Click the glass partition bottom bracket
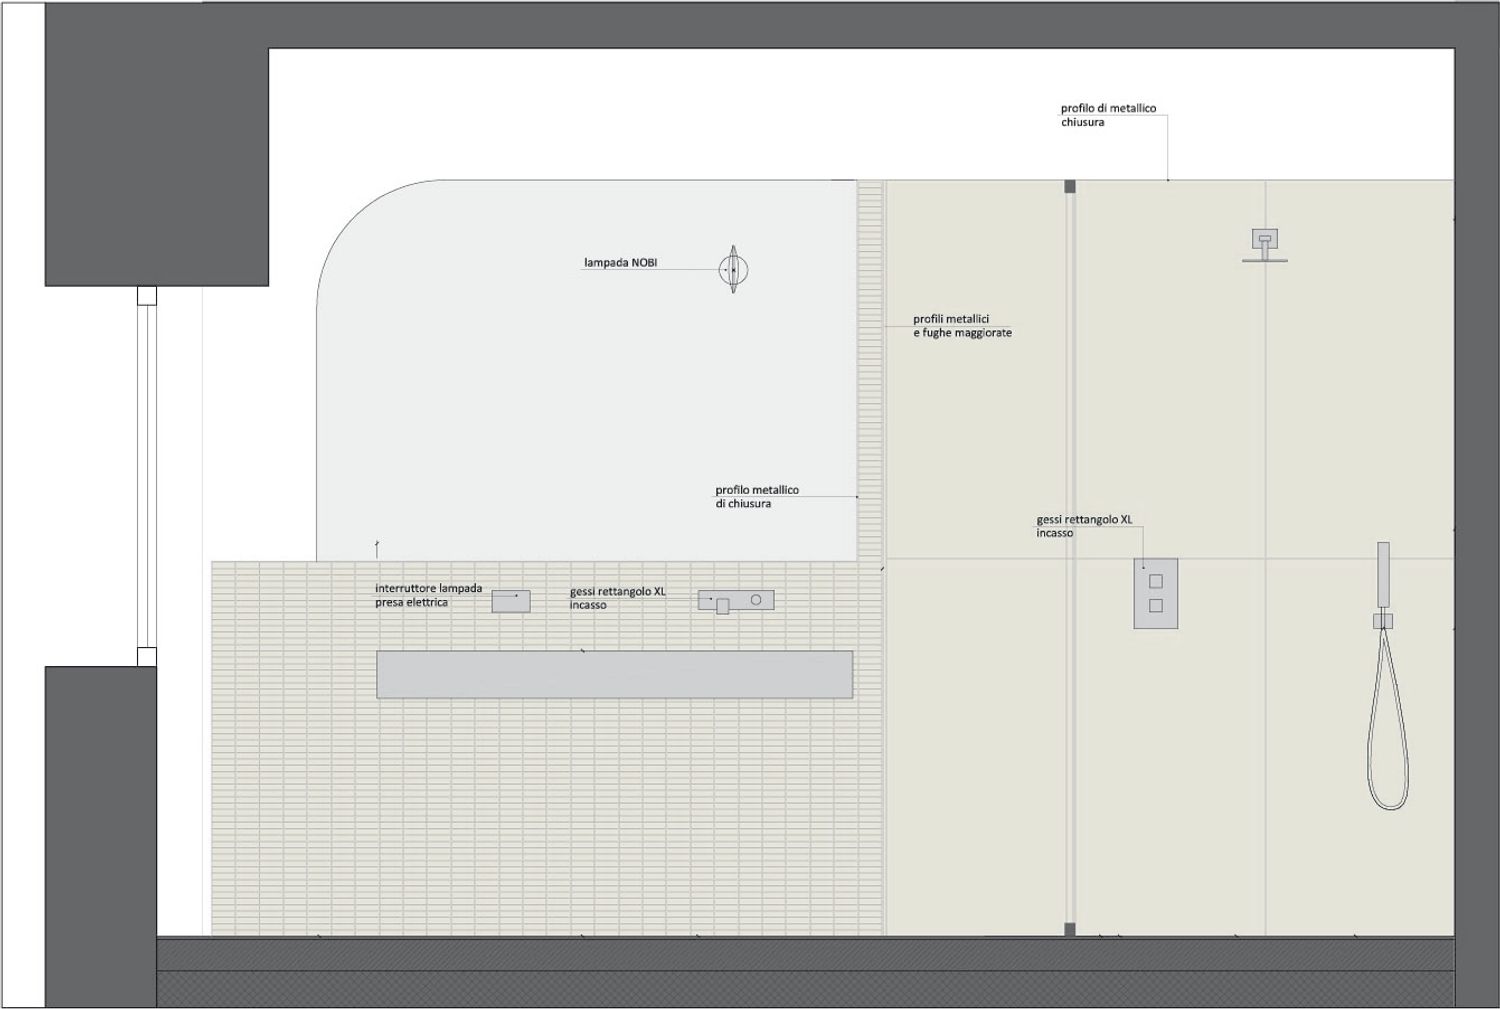Viewport: 1500px width, 1009px height. (1070, 930)
